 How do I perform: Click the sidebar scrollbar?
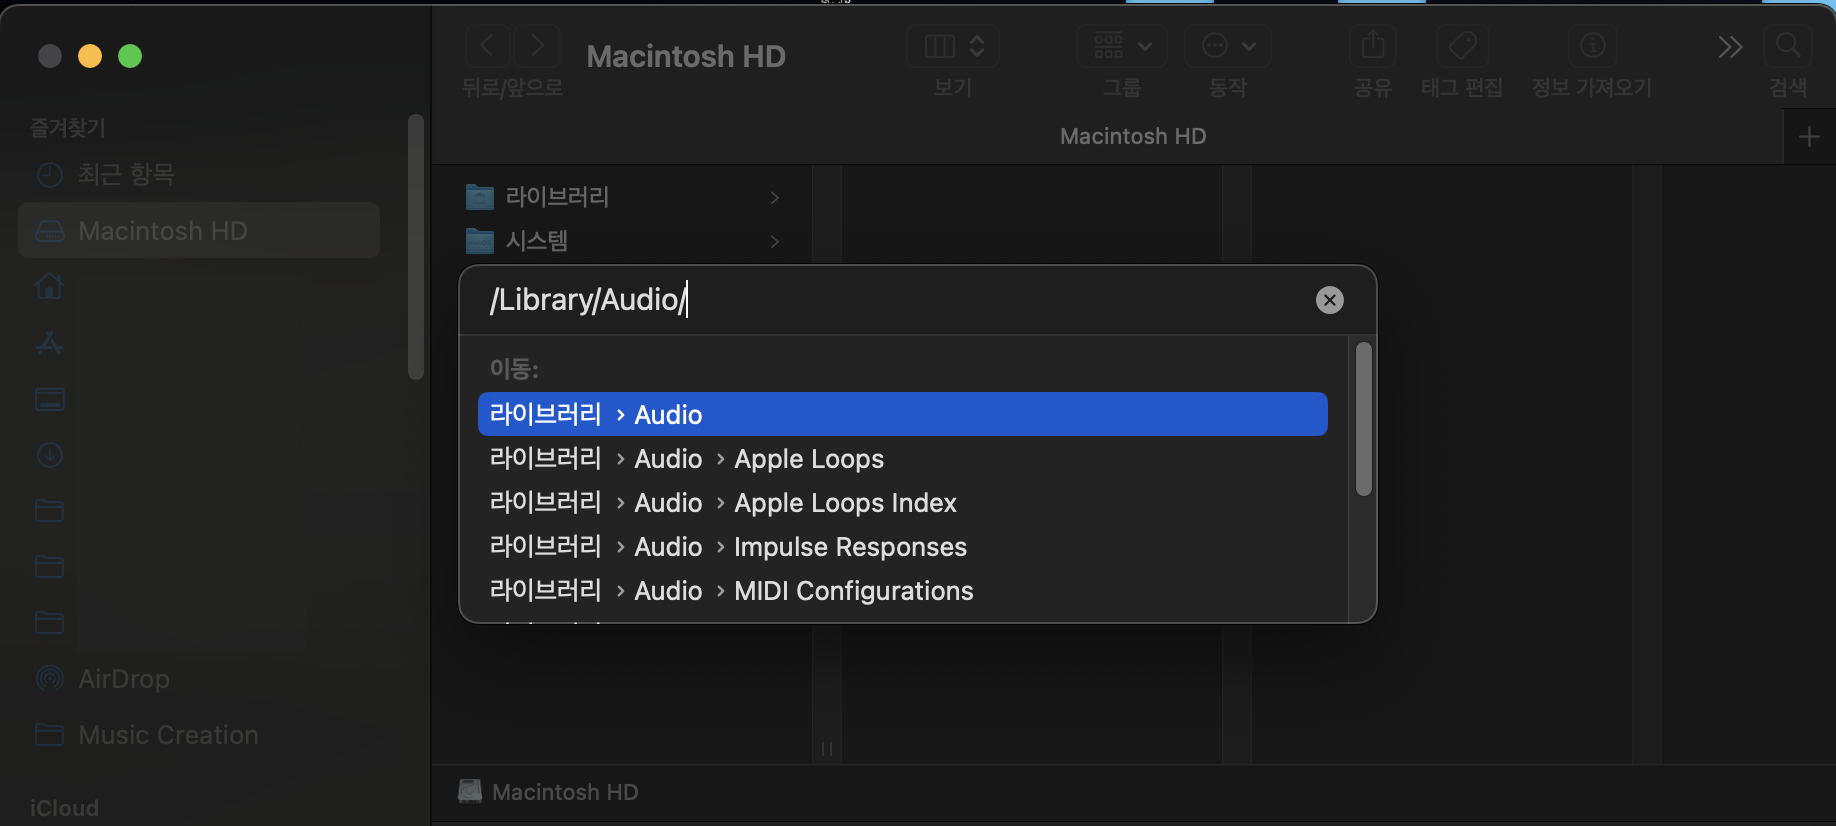[x=416, y=247]
